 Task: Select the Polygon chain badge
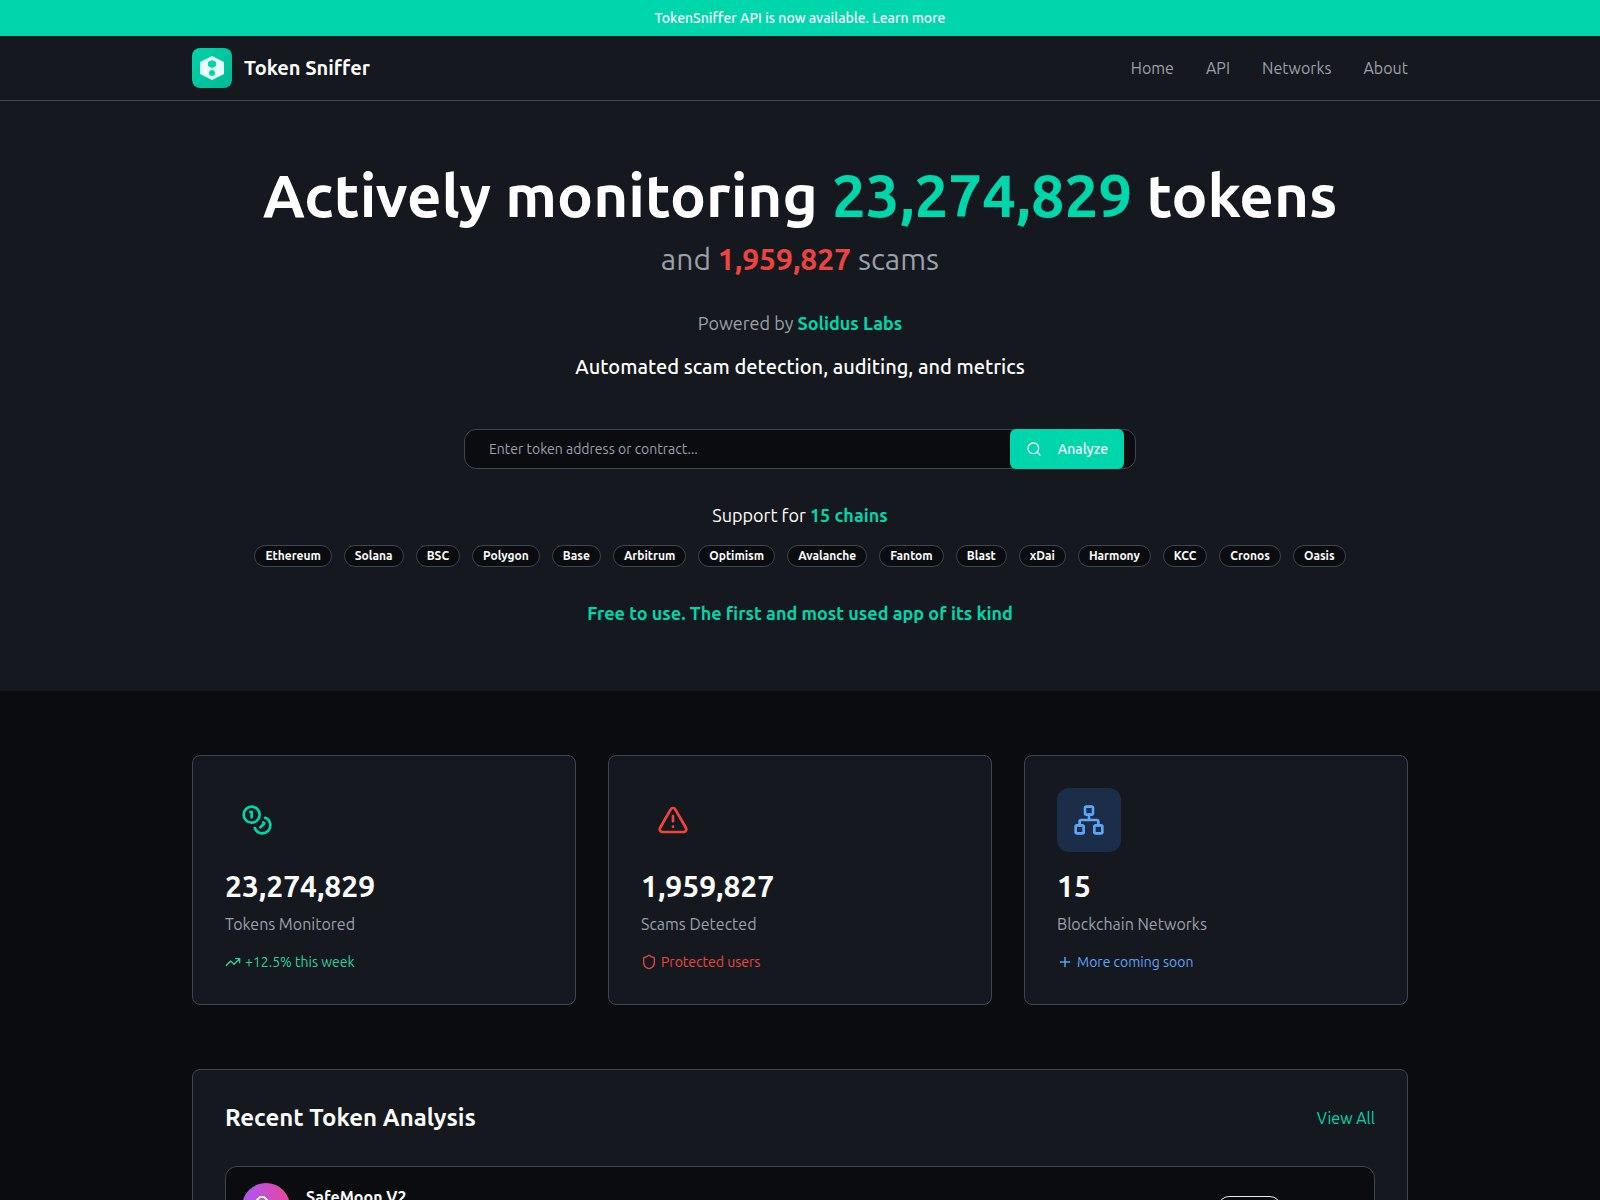point(506,556)
